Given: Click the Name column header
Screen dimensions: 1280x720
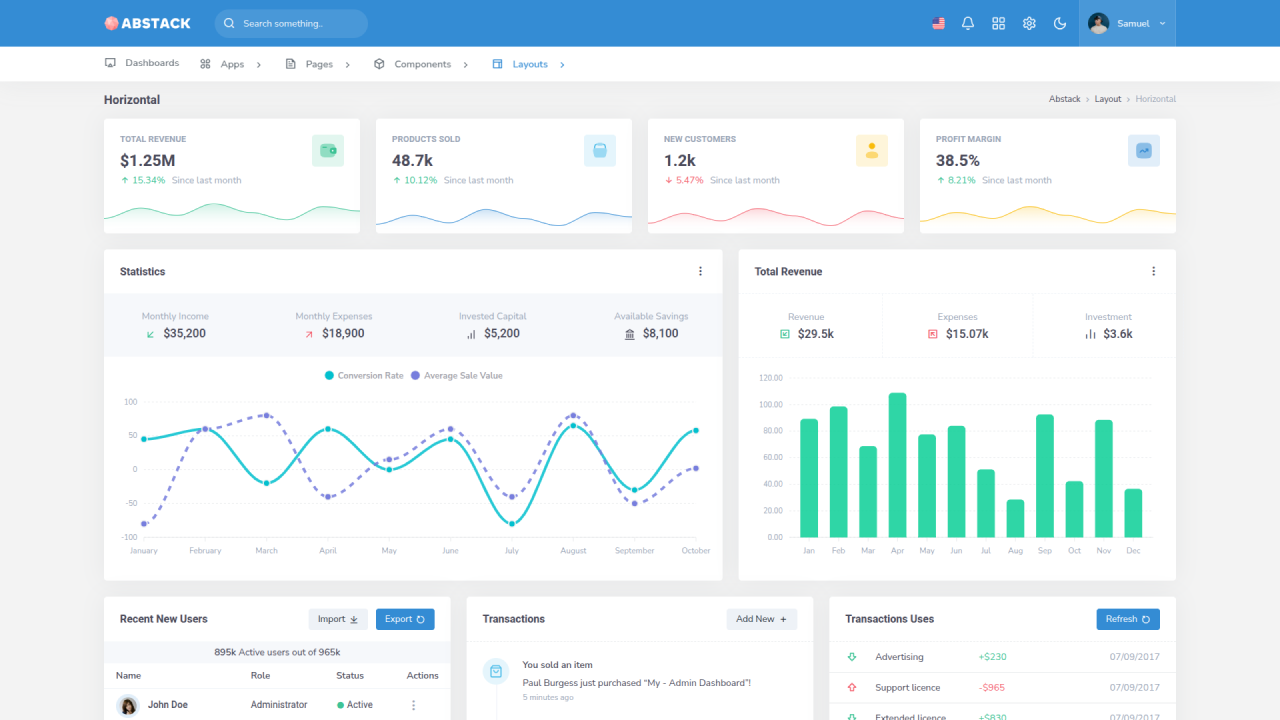Looking at the screenshot, I should point(128,676).
